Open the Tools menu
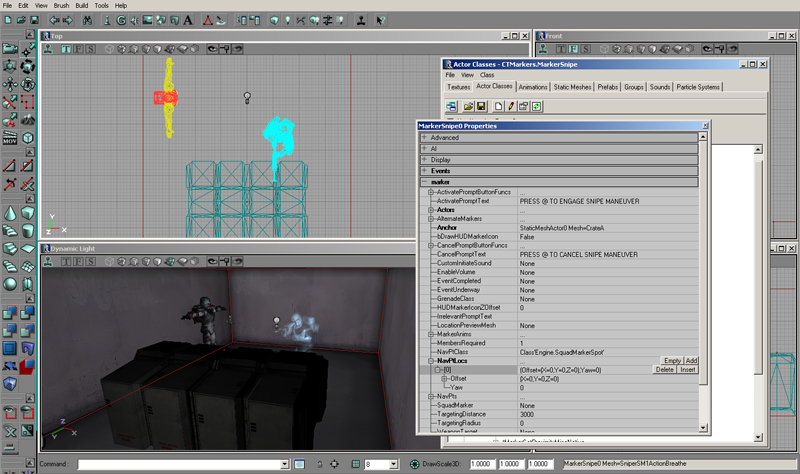The image size is (800, 474). tap(102, 6)
